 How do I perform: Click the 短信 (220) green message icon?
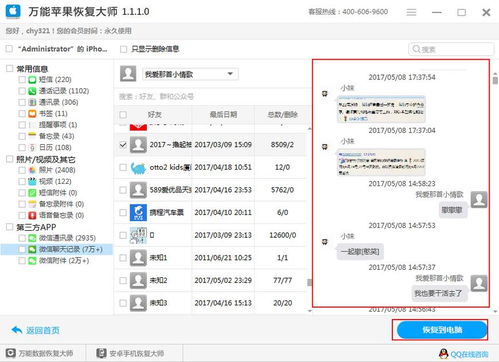pyautogui.click(x=32, y=80)
